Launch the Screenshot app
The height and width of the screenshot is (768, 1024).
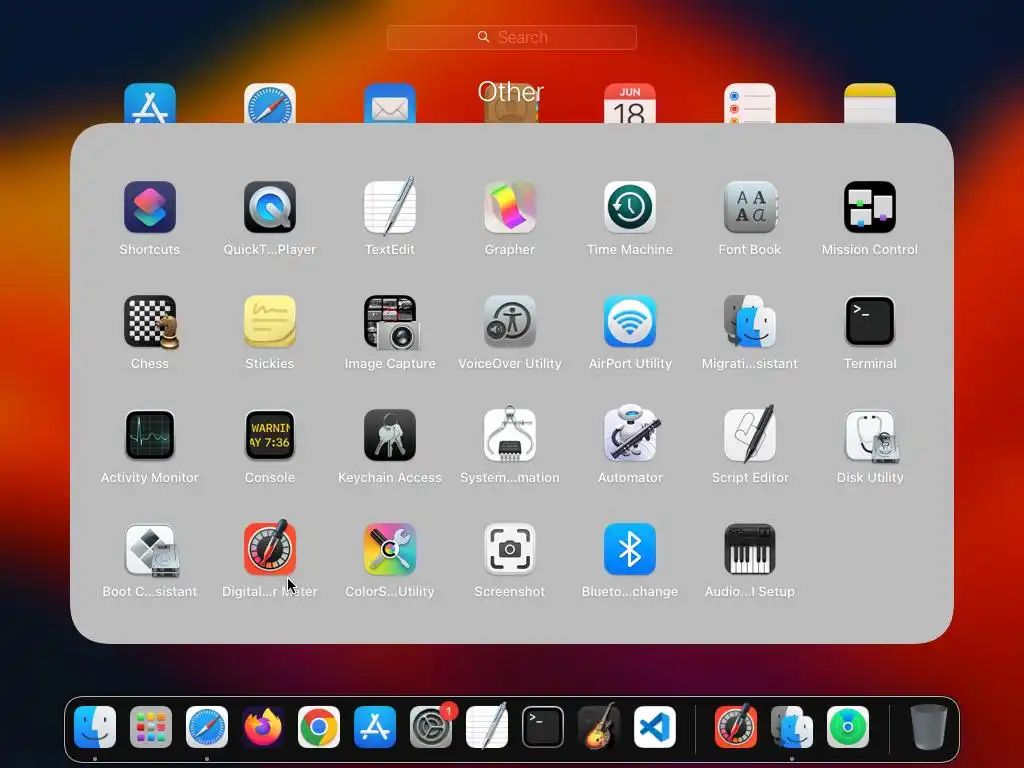[x=510, y=549]
